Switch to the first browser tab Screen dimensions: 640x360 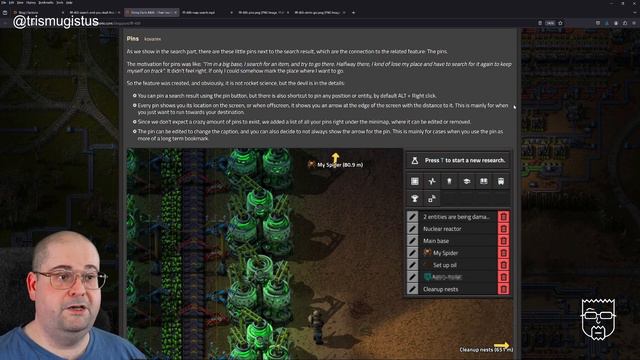click(x=38, y=13)
